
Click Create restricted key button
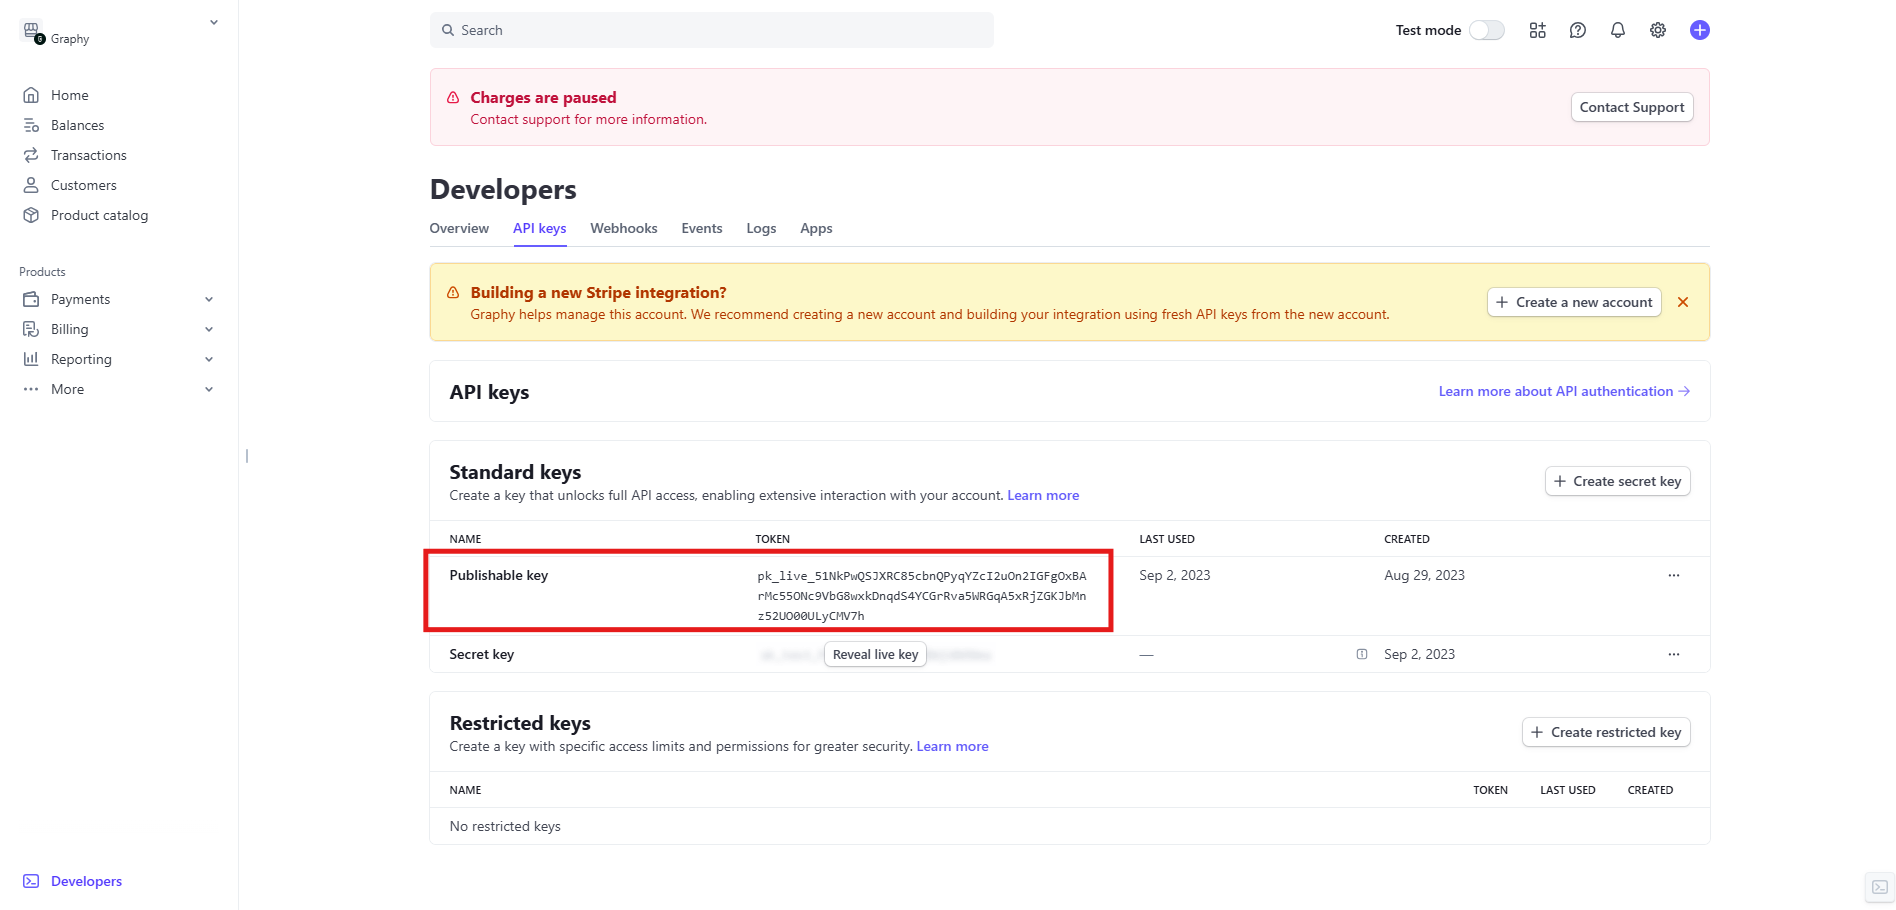1605,732
